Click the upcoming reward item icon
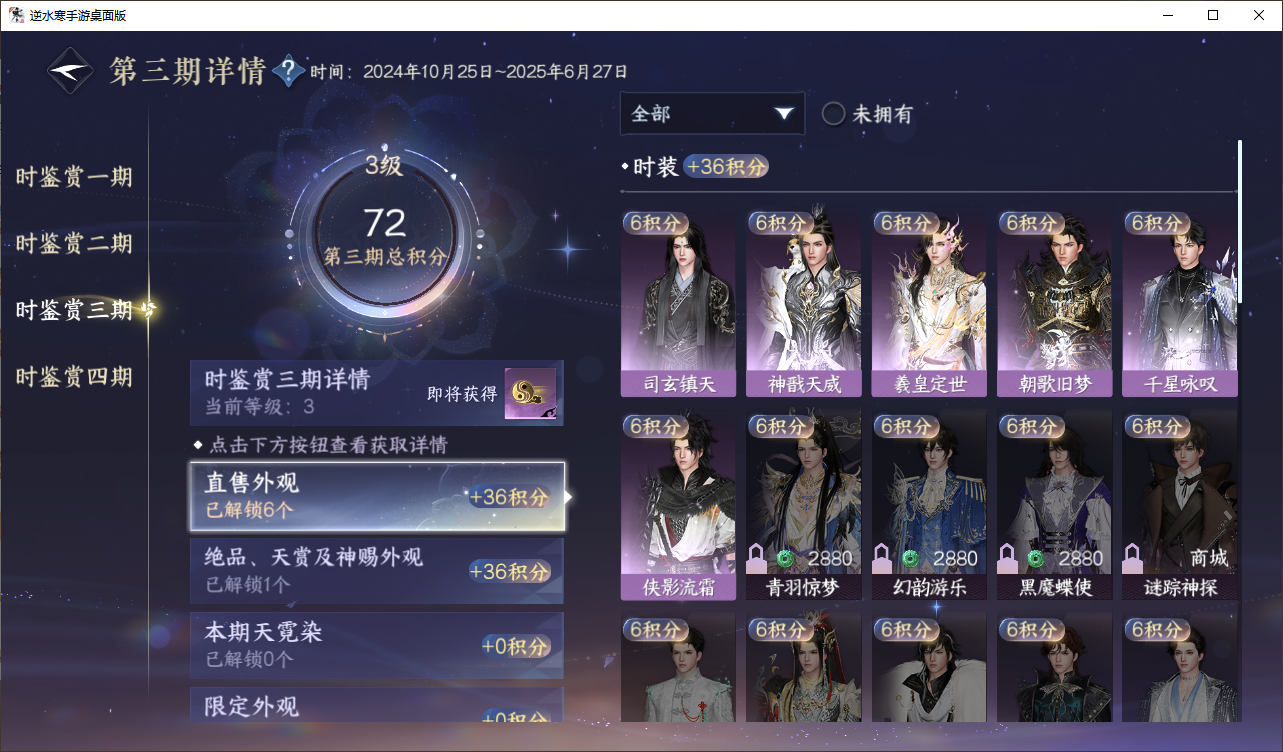The image size is (1283, 752). coord(530,393)
